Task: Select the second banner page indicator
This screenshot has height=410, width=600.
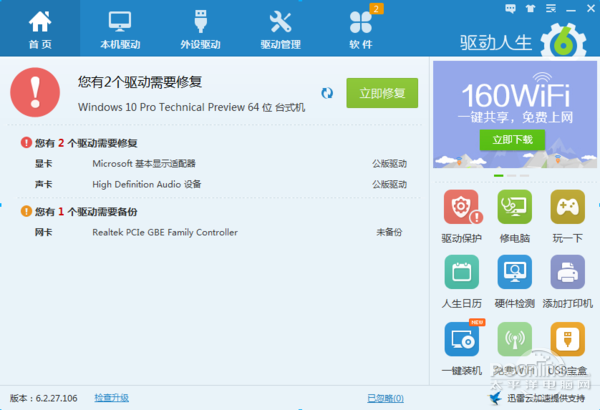Action: [512, 175]
